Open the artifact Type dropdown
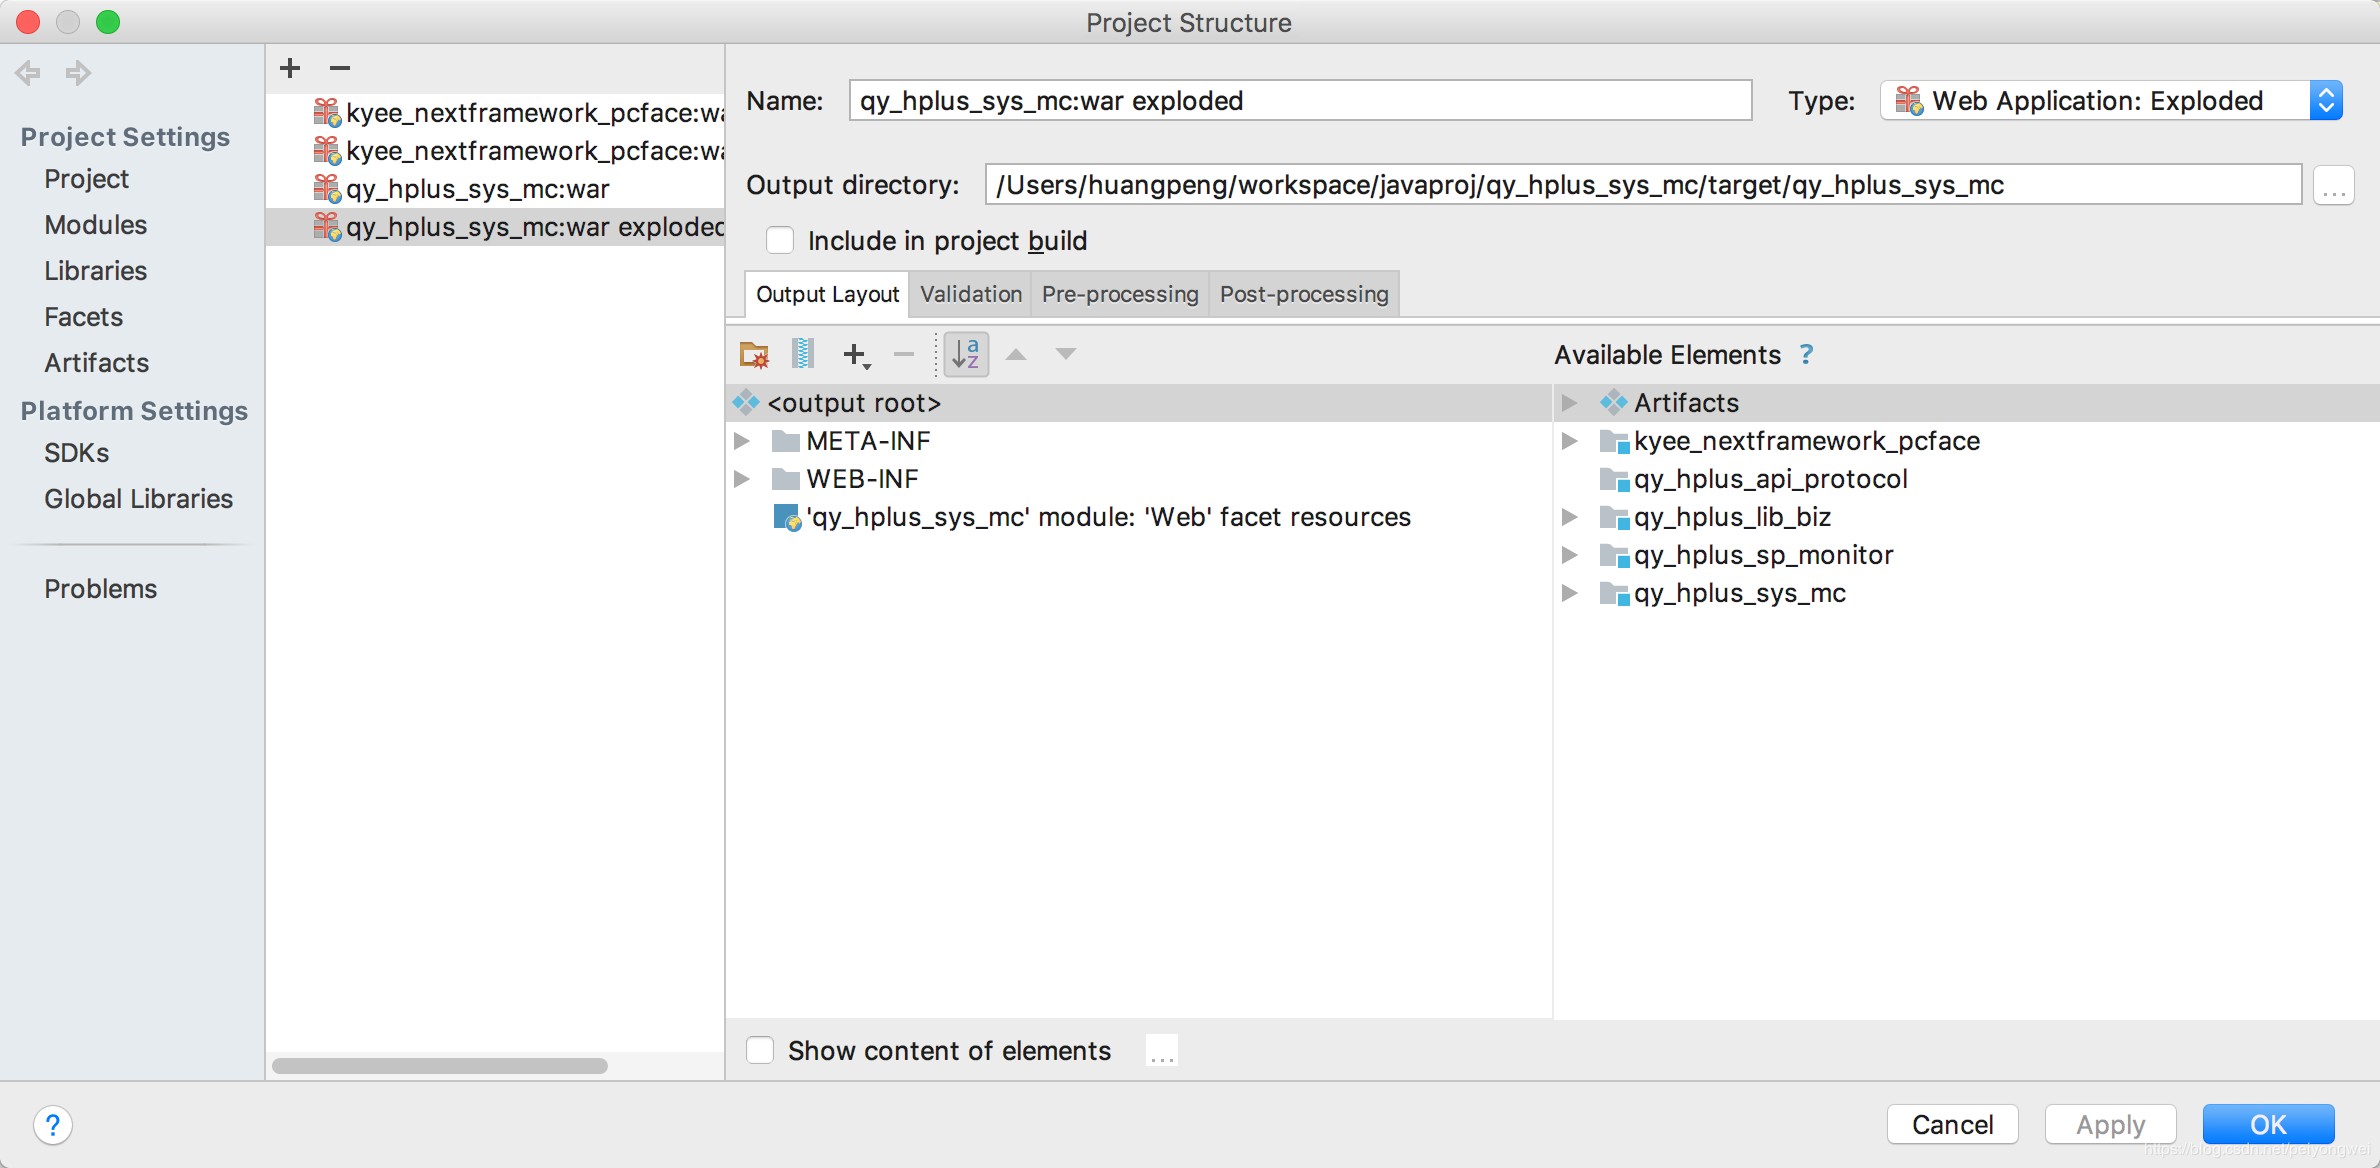2380x1168 pixels. 2327,100
